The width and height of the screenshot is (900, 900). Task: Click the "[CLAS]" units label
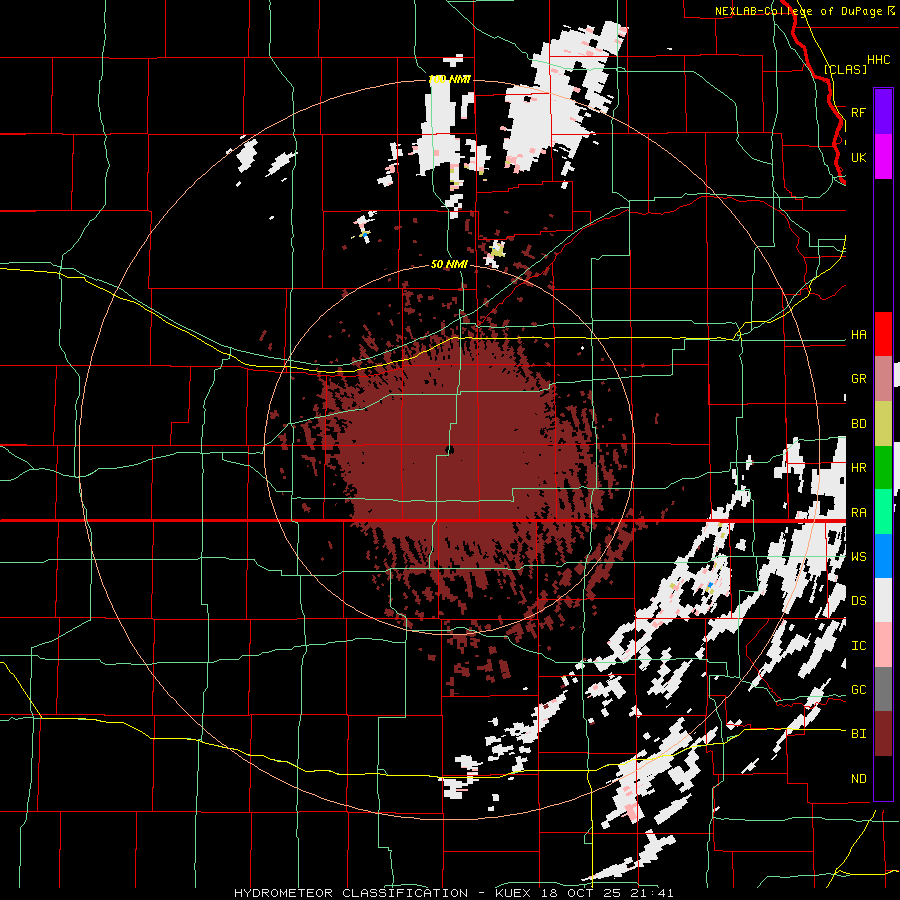[845, 69]
